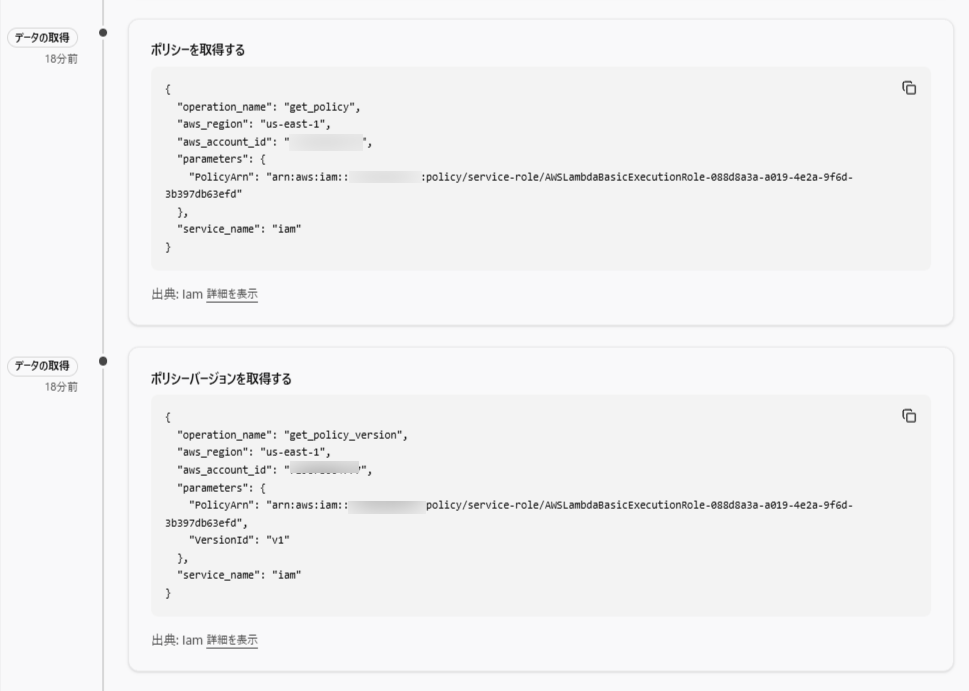The height and width of the screenshot is (691, 969).
Task: Open 詳細を表示 link under ポリシーを取得する
Action: coord(232,294)
